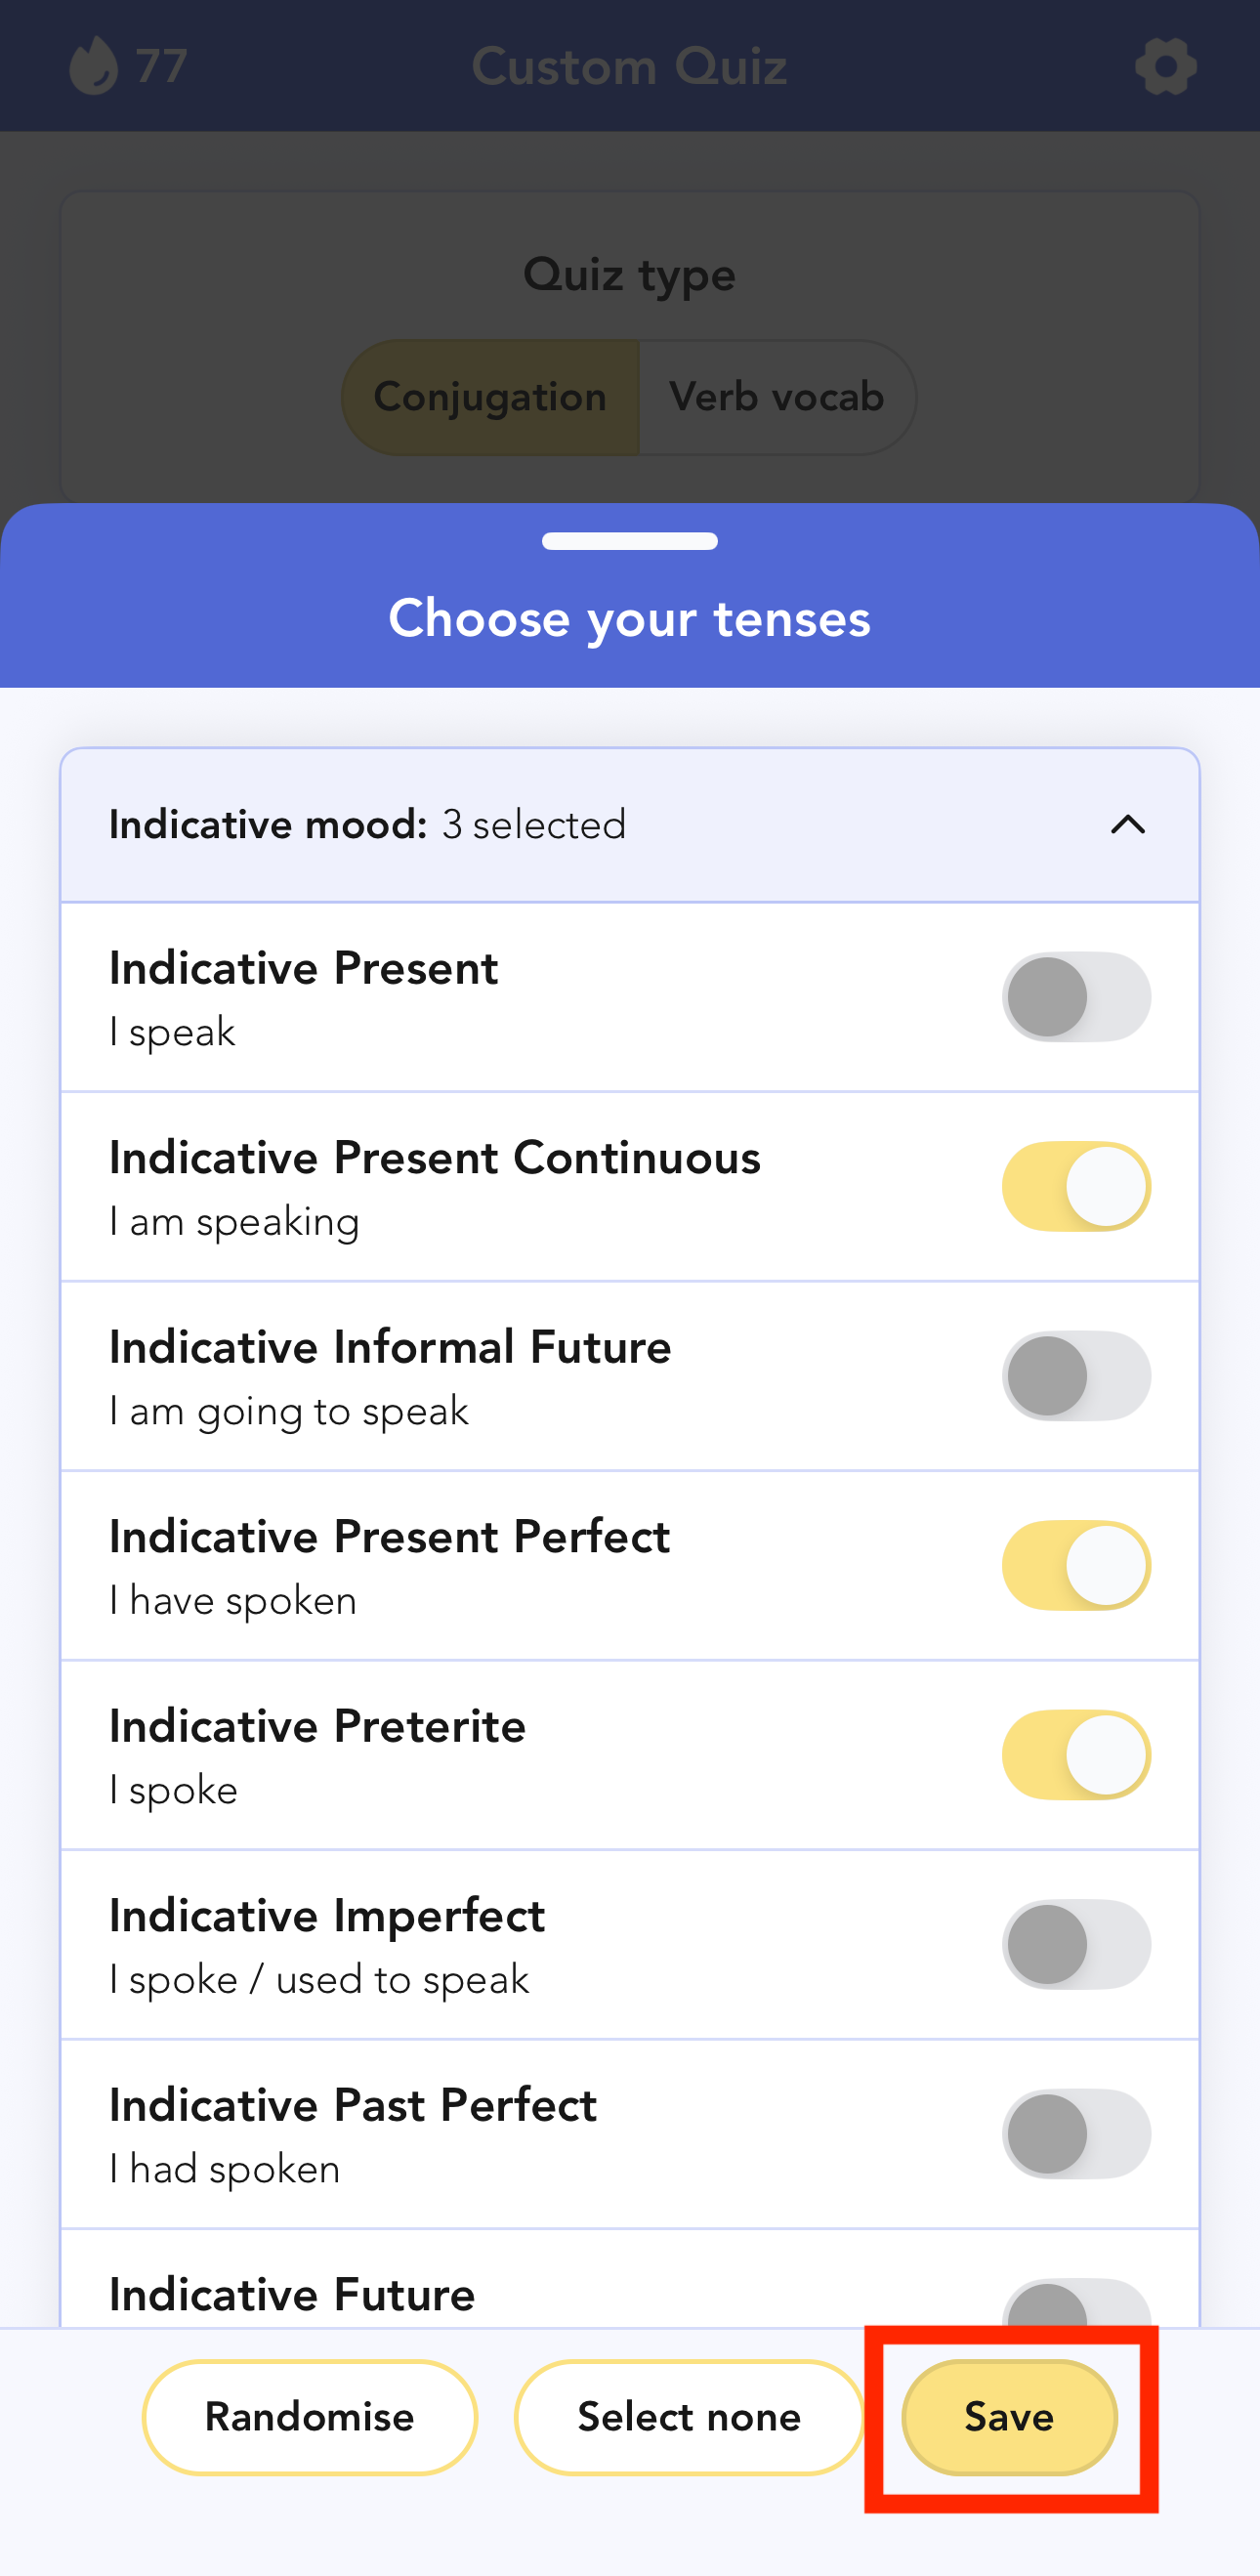1260x2576 pixels.
Task: Click the bottom sheet drag handle
Action: click(630, 541)
